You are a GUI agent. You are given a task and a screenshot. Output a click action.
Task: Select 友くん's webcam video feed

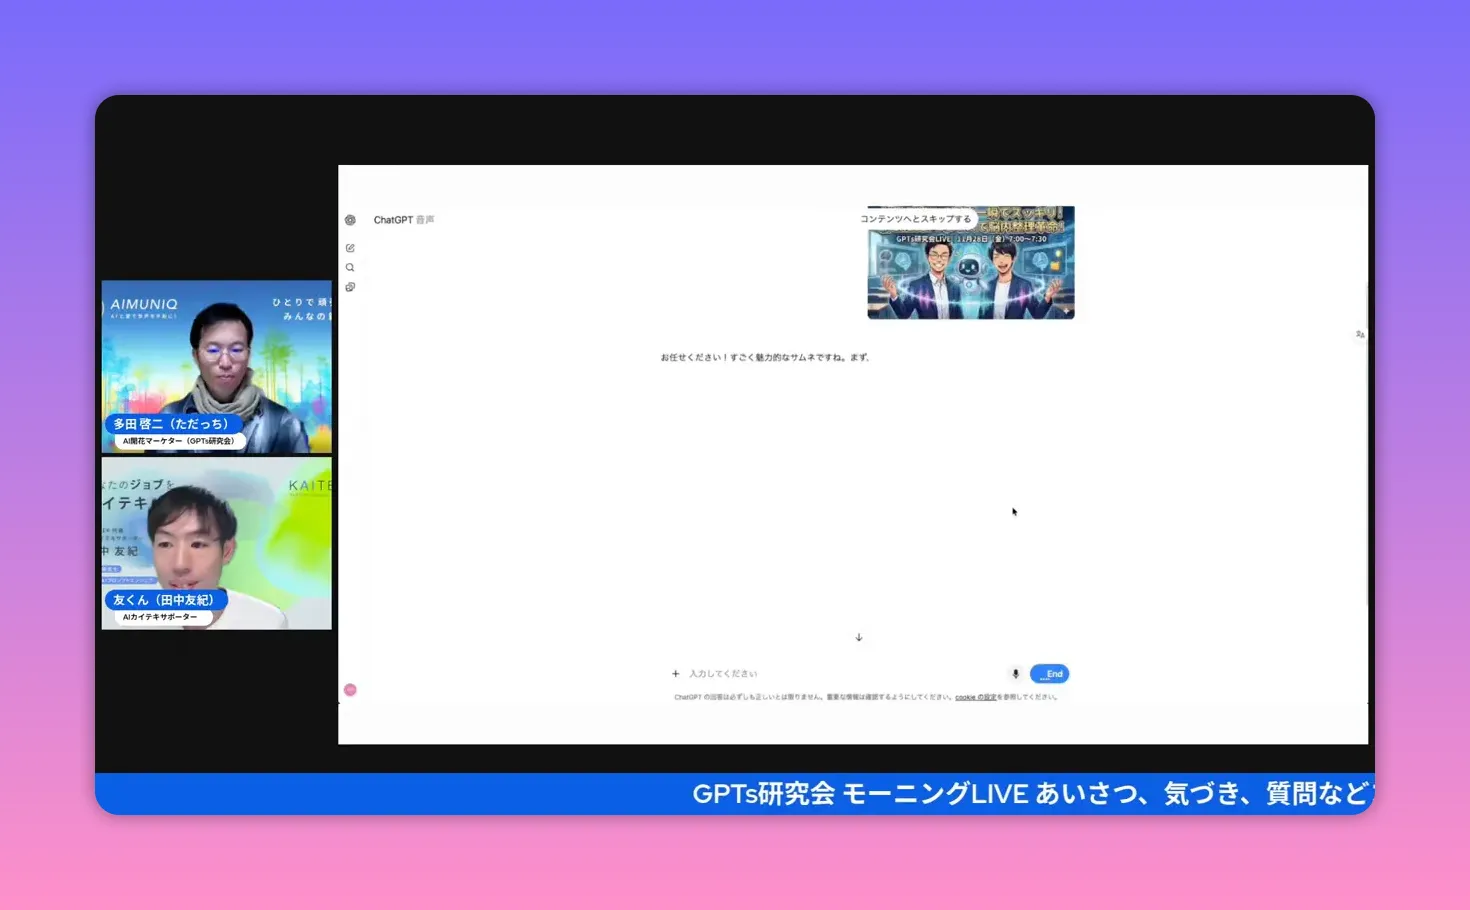pos(216,543)
